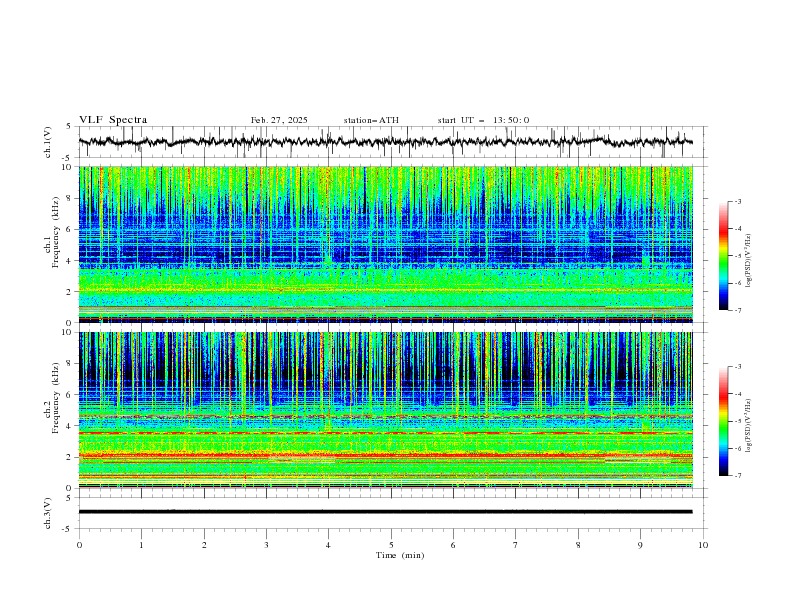Click the dark blue 4-6 kHz band in ch.1
The width and height of the screenshot is (792, 612).
385,246
